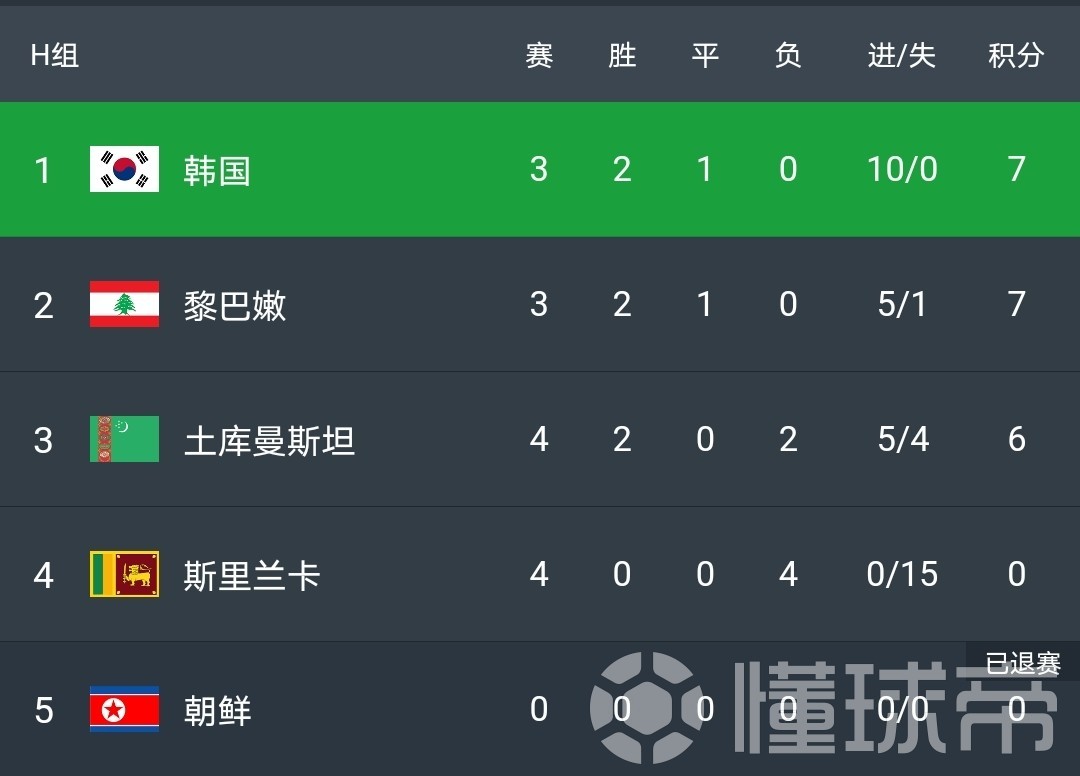Sort by the 胜 column
The image size is (1080, 776).
[621, 56]
